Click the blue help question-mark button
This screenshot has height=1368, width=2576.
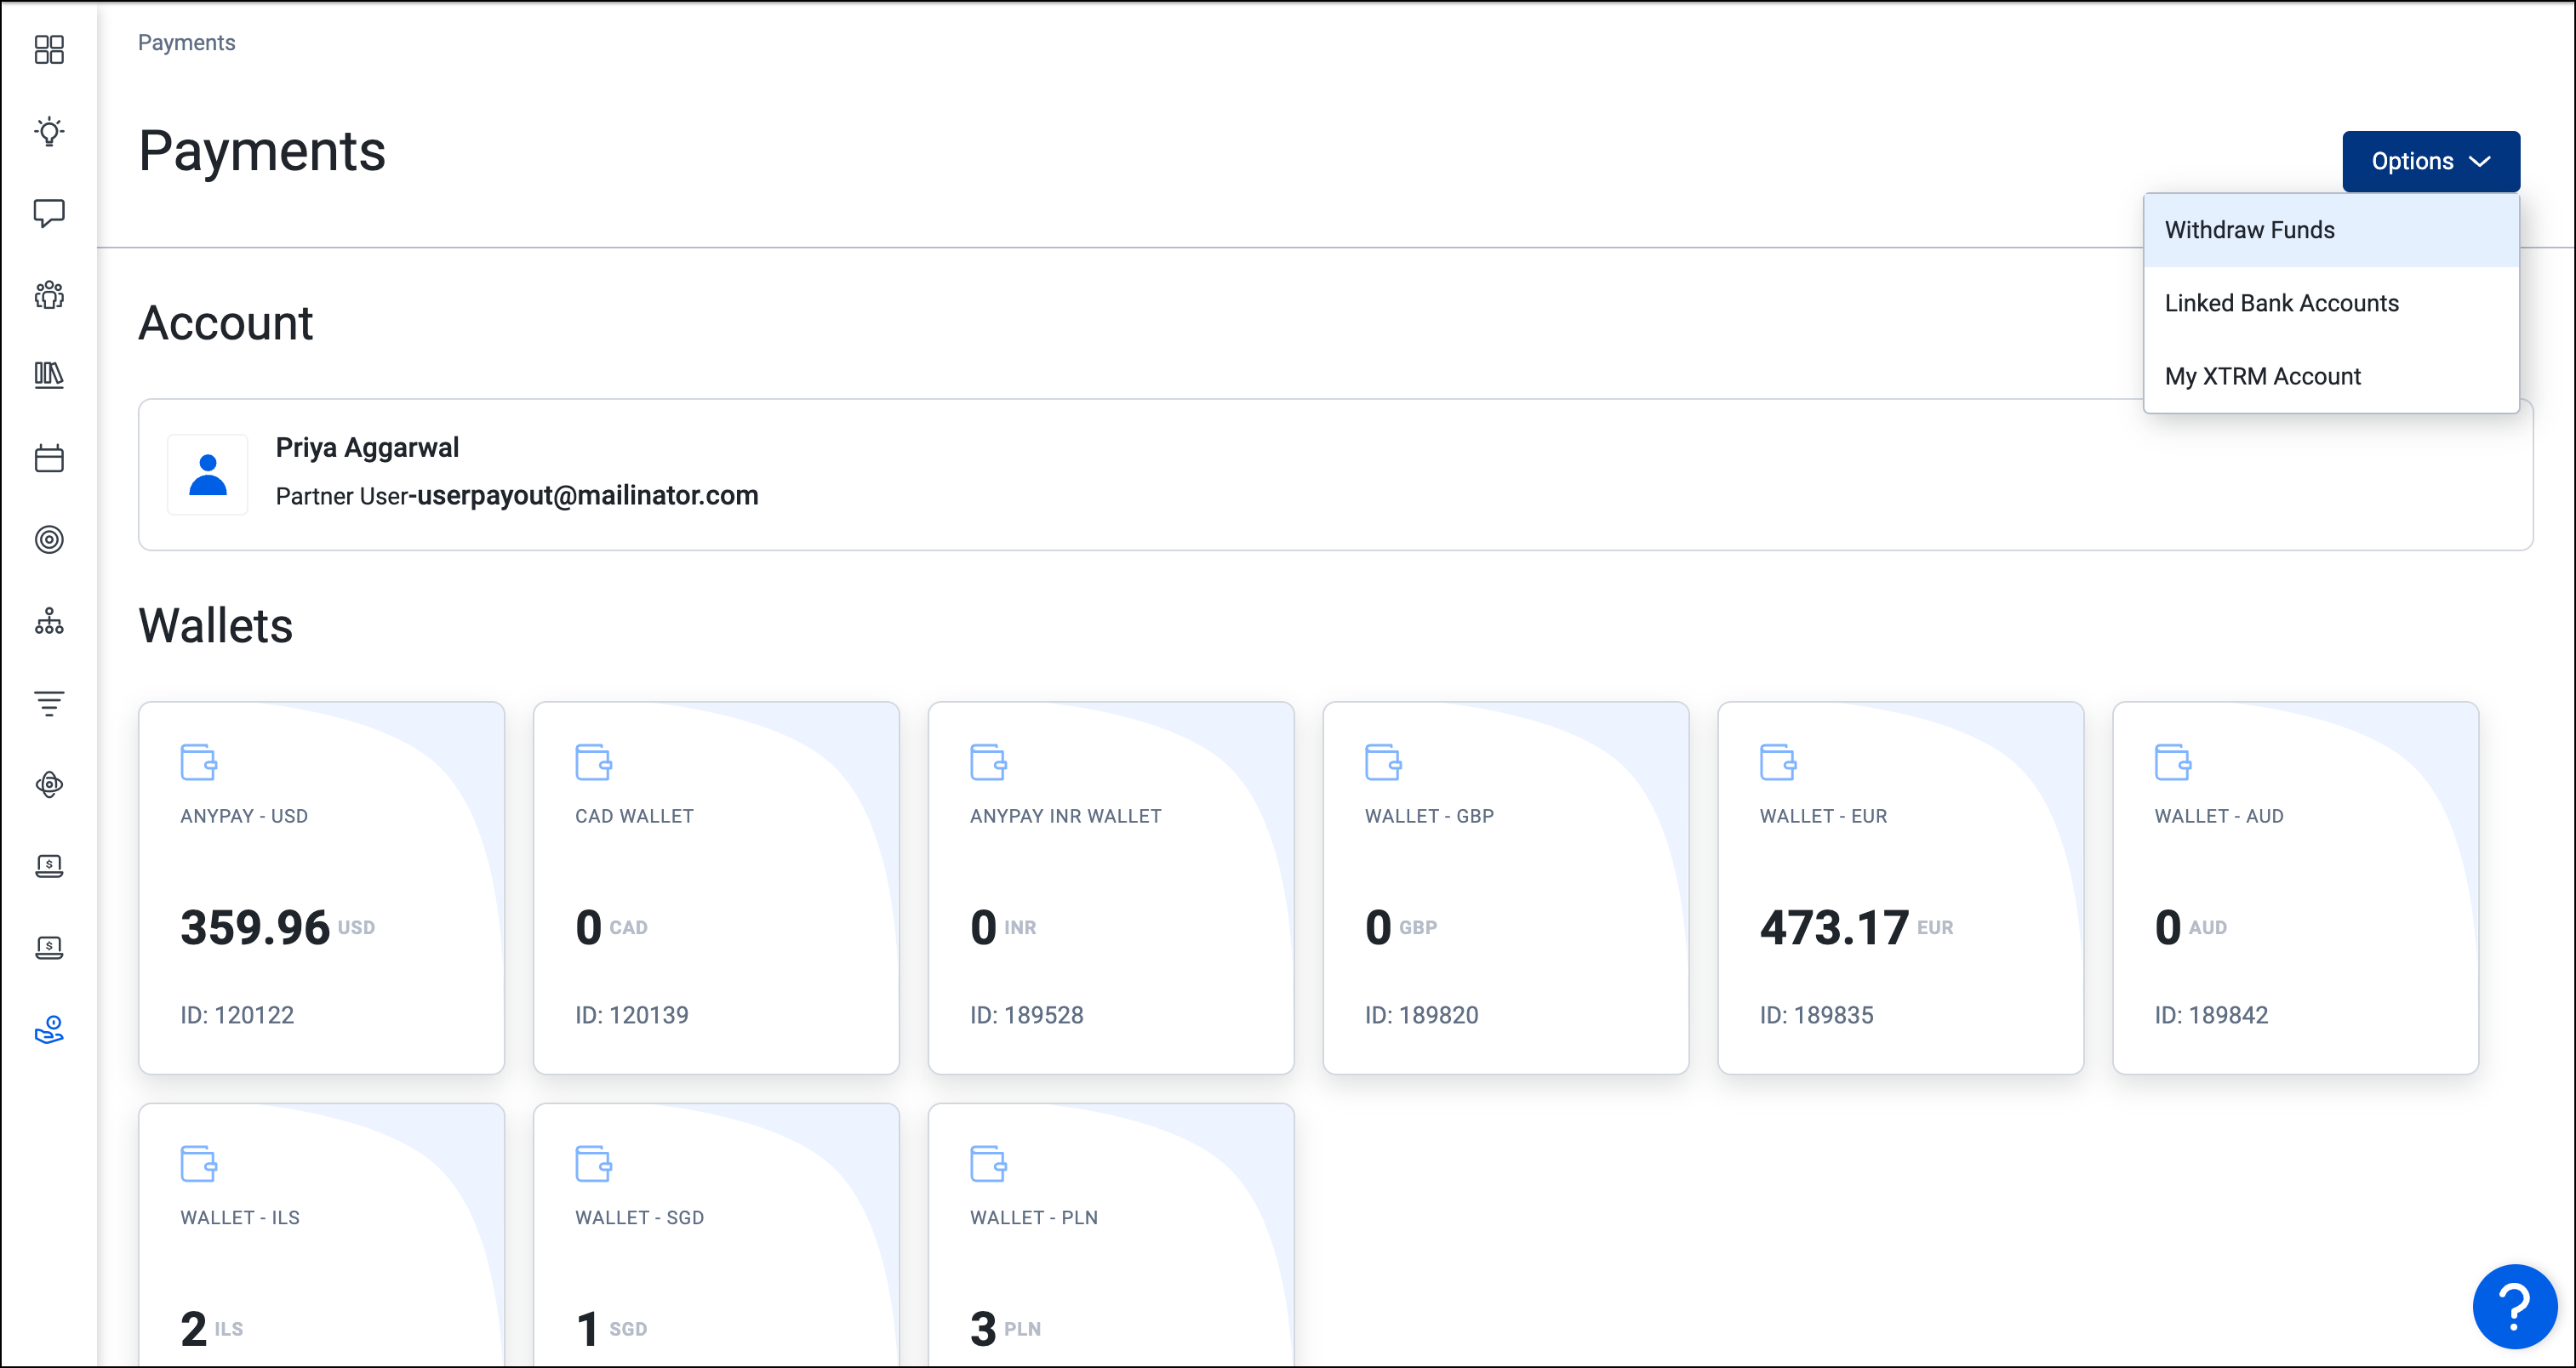coord(2514,1306)
